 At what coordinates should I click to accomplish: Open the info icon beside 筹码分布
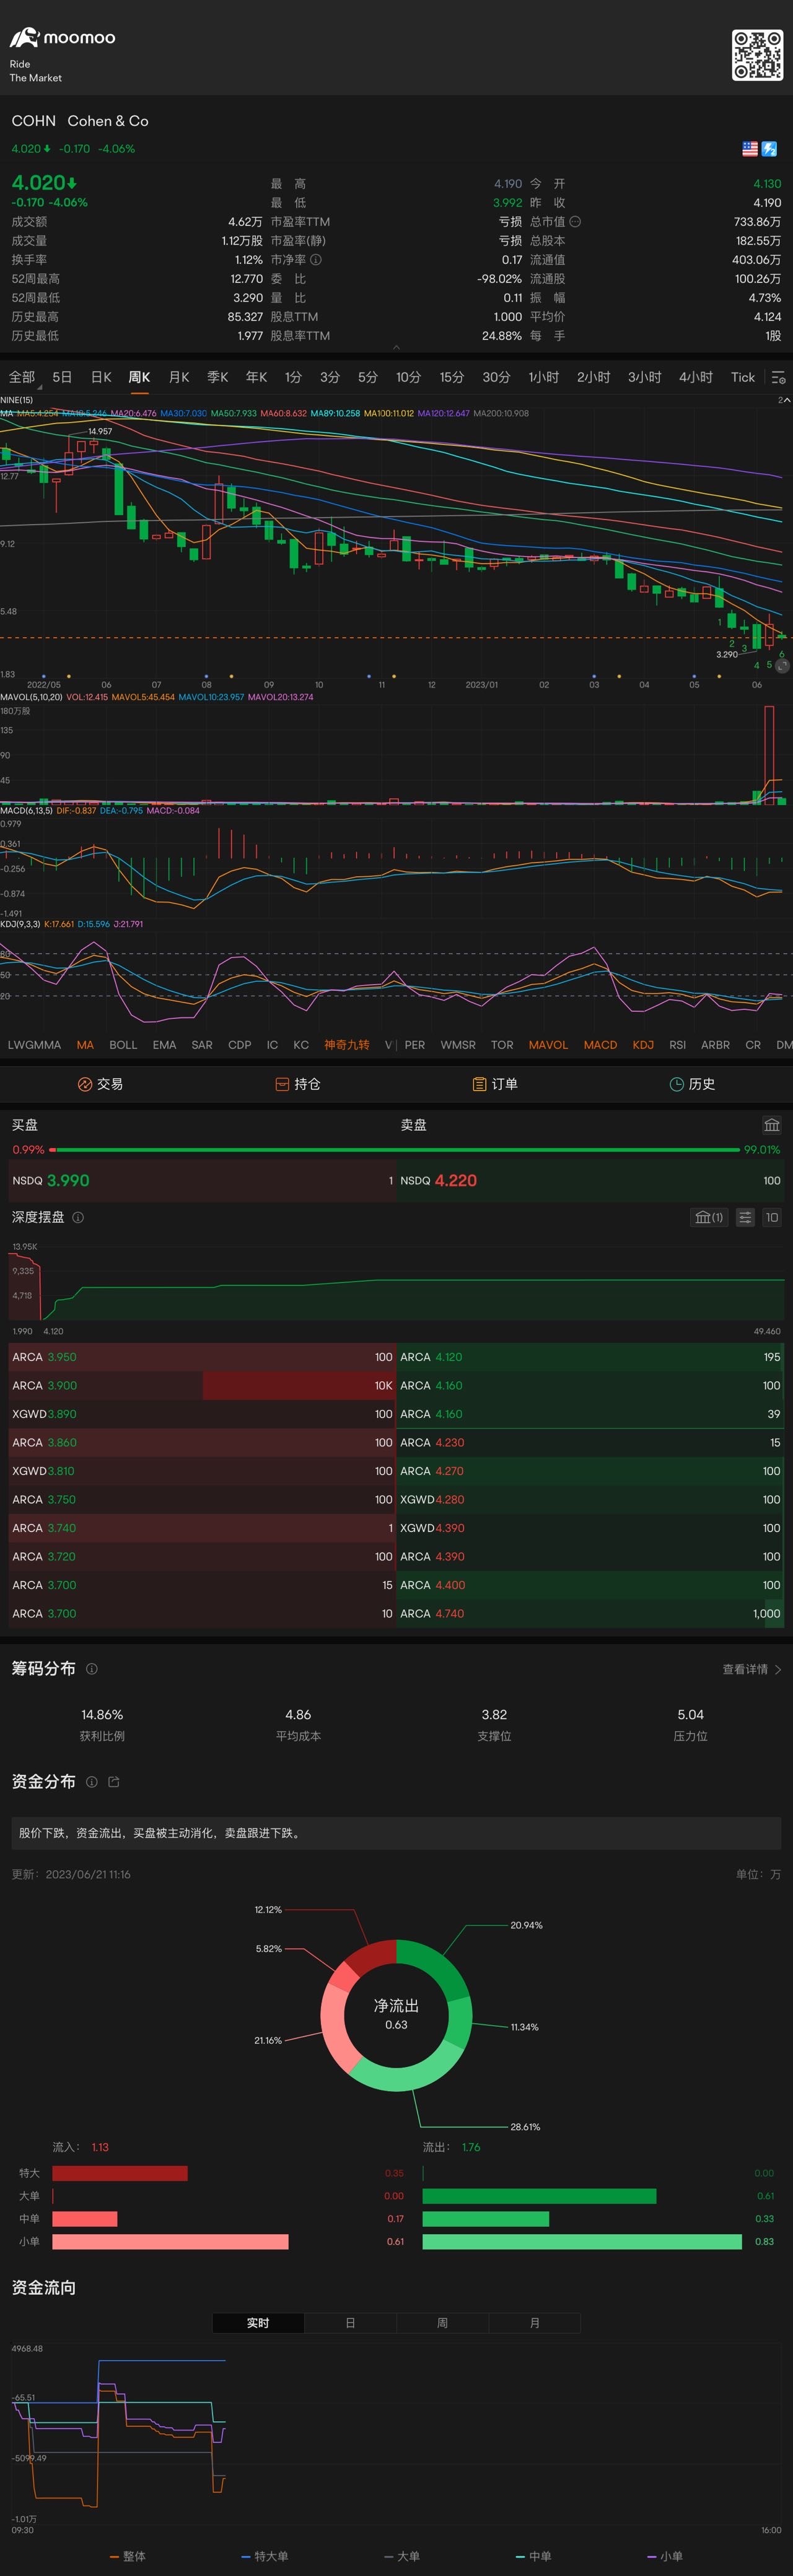[92, 1669]
